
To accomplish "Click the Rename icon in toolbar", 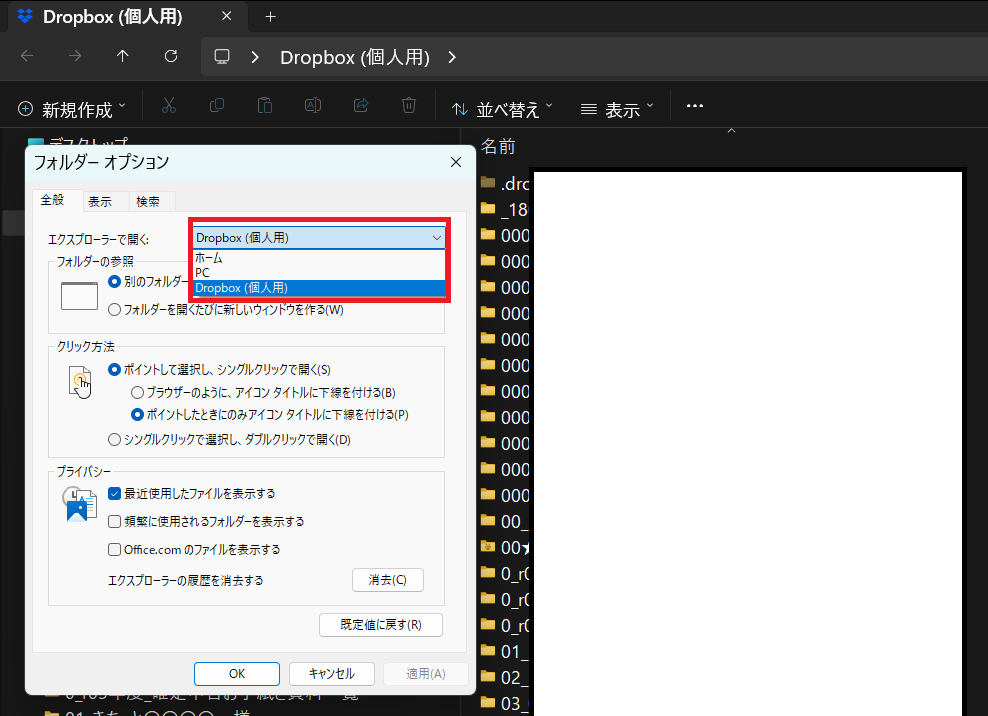I will (312, 106).
